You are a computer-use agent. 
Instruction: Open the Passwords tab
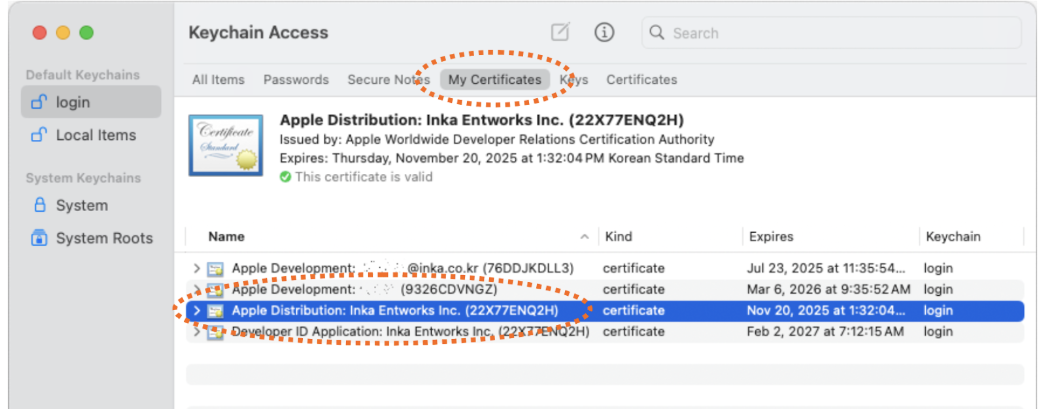pyautogui.click(x=296, y=79)
